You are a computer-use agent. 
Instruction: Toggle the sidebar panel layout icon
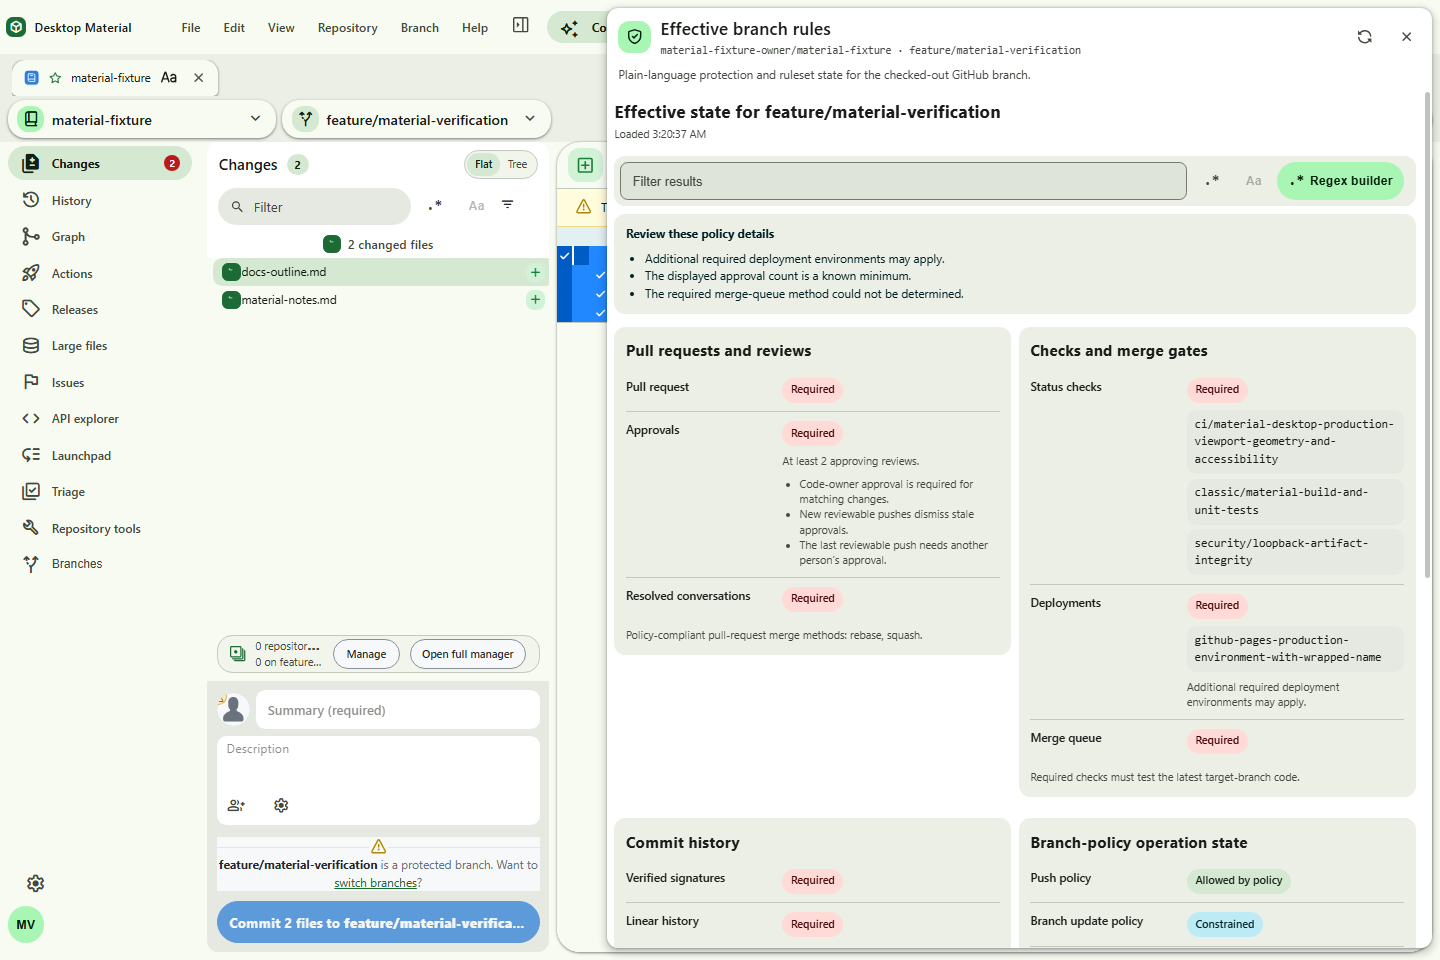click(x=521, y=26)
